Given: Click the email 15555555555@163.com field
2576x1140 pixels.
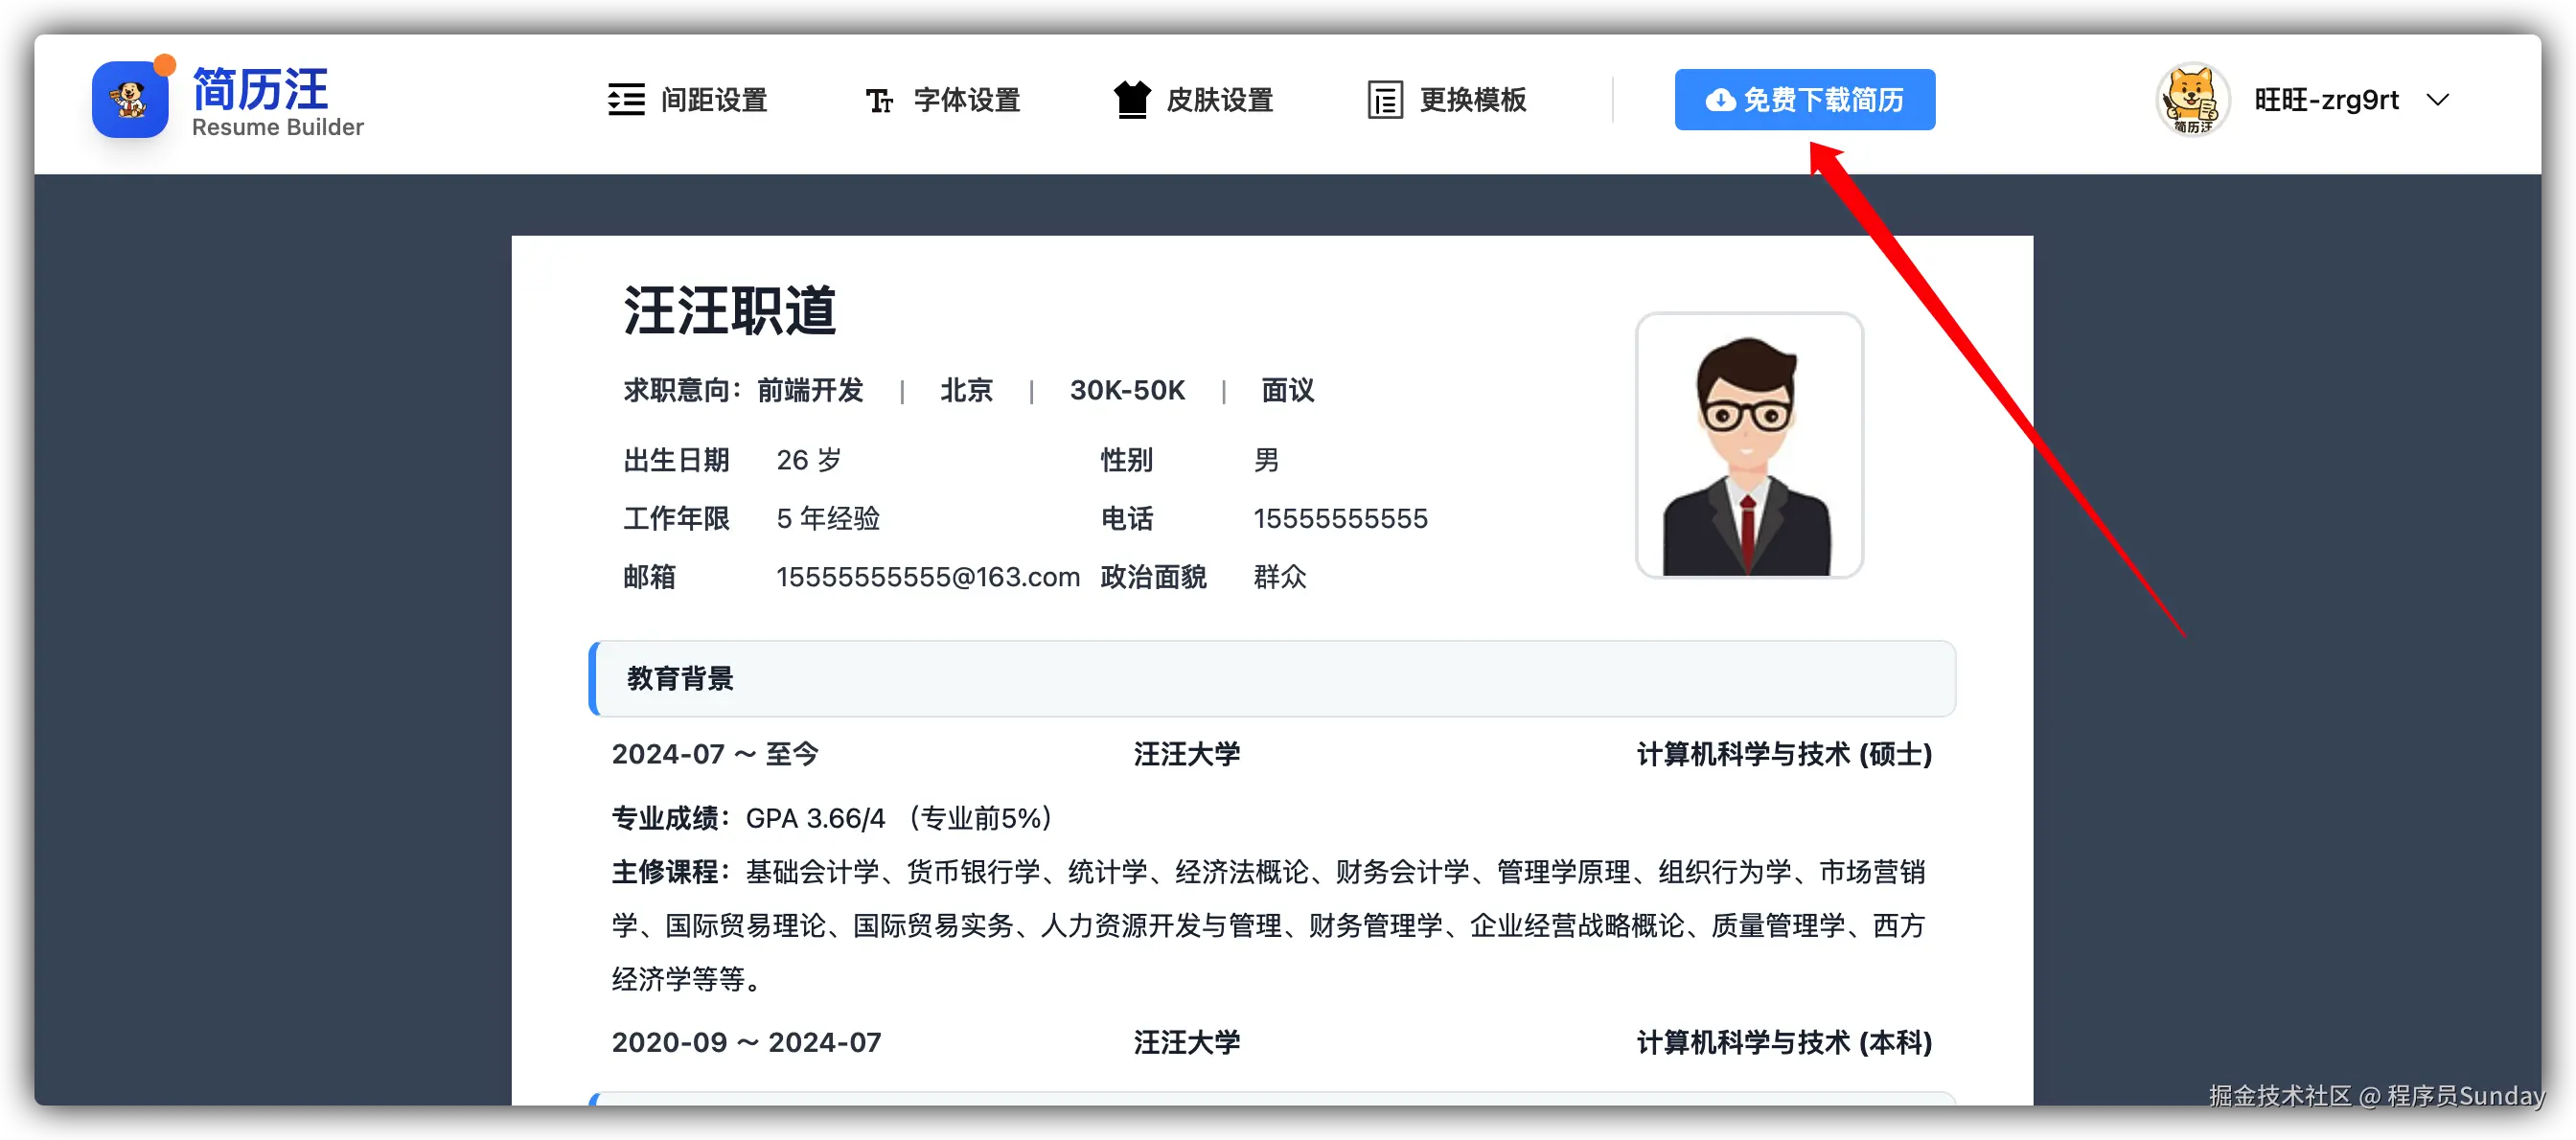Looking at the screenshot, I should coord(928,577).
